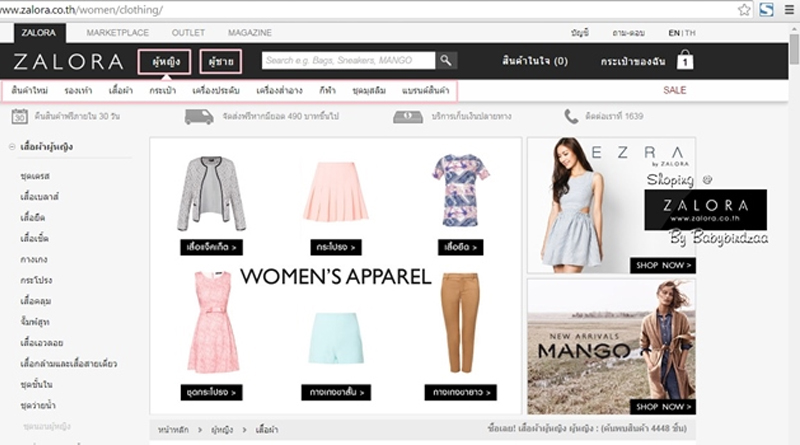Open the pink lace dress image
Viewport: 800px width, 445px height.
point(213,323)
